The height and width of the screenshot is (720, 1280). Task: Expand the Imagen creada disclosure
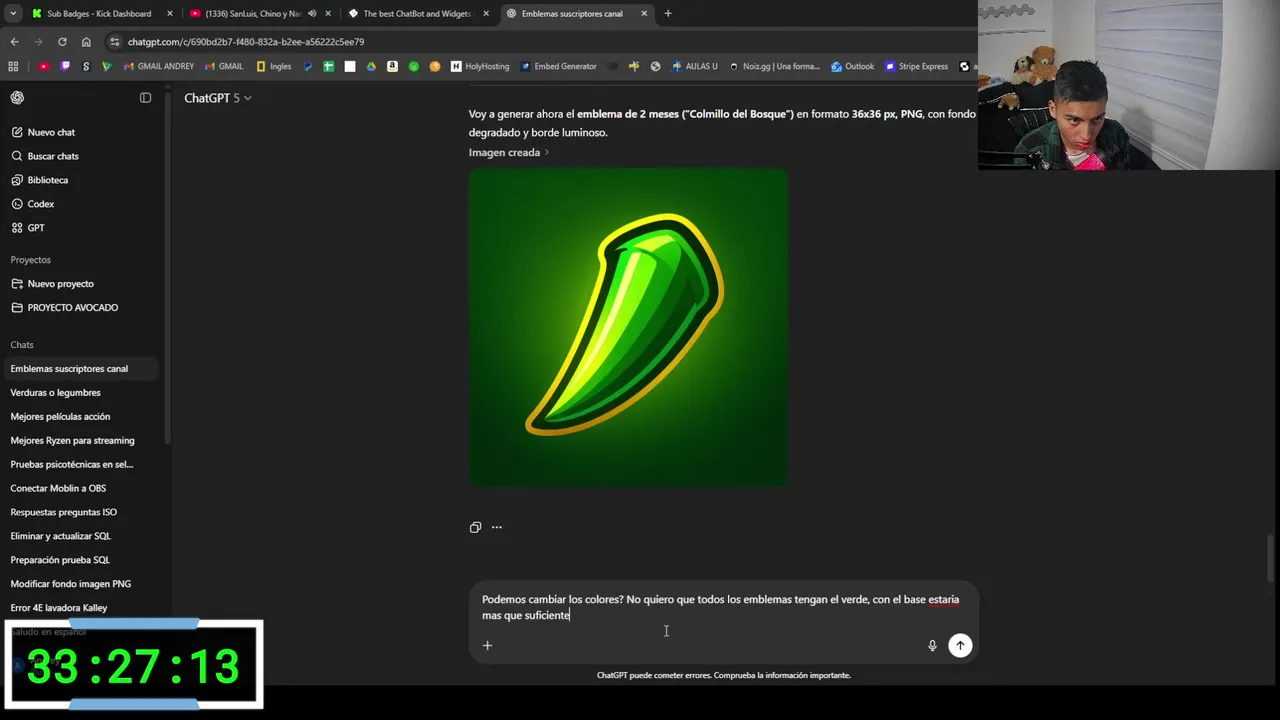coord(509,153)
